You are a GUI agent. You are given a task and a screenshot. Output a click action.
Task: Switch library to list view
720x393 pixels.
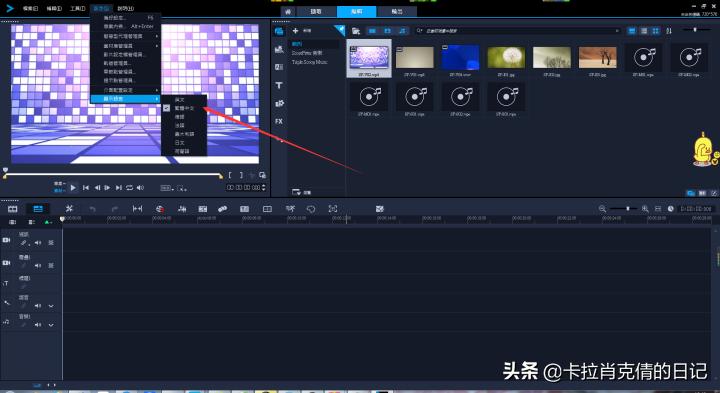[x=644, y=31]
